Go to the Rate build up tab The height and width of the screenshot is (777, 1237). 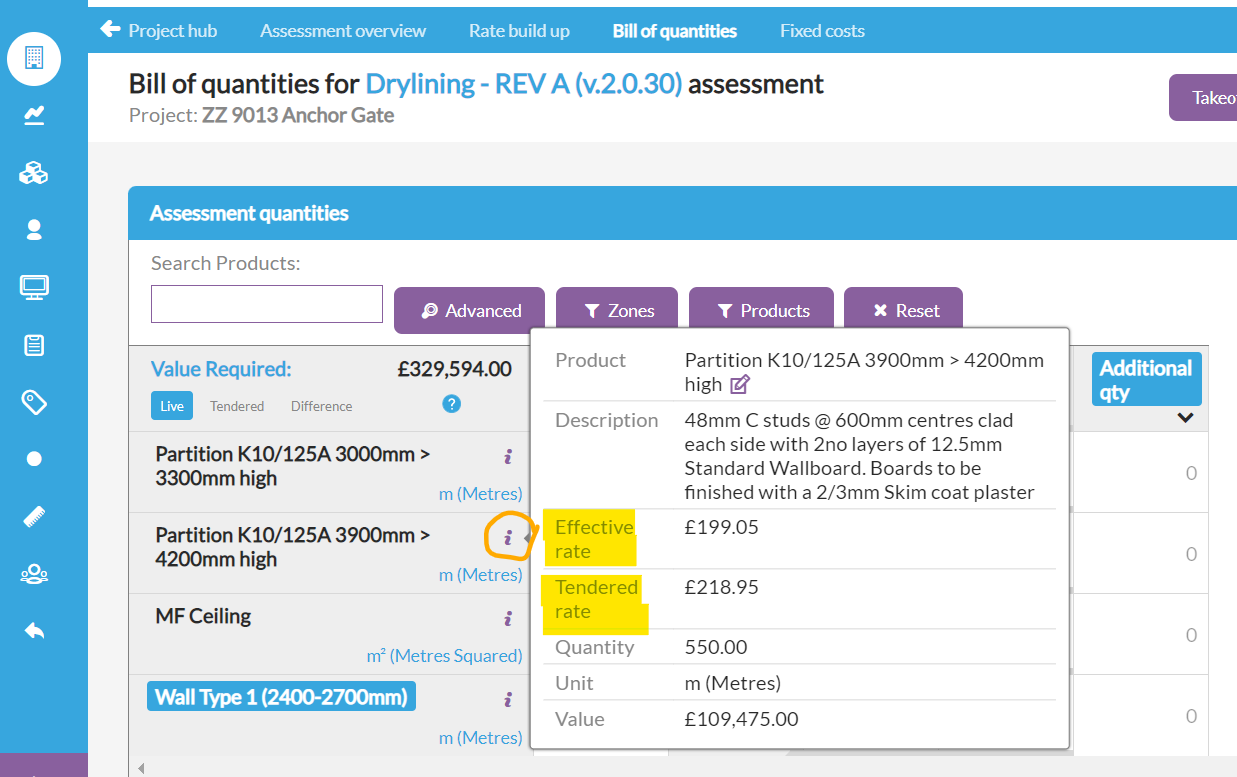point(519,31)
